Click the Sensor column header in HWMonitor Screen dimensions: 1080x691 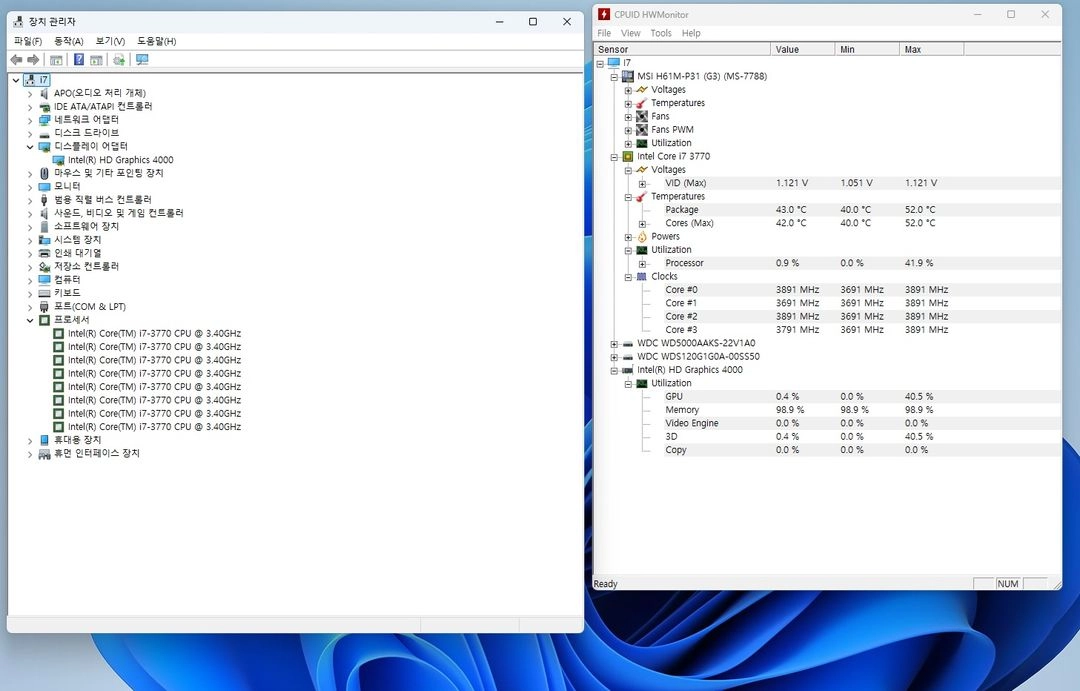[682, 50]
